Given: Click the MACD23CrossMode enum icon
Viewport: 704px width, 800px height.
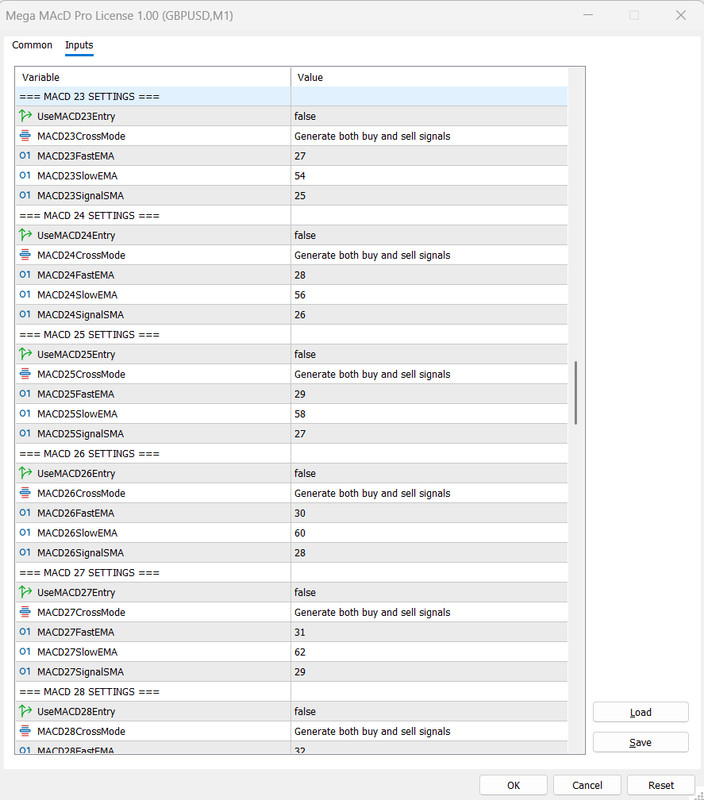Looking at the screenshot, I should tap(25, 136).
